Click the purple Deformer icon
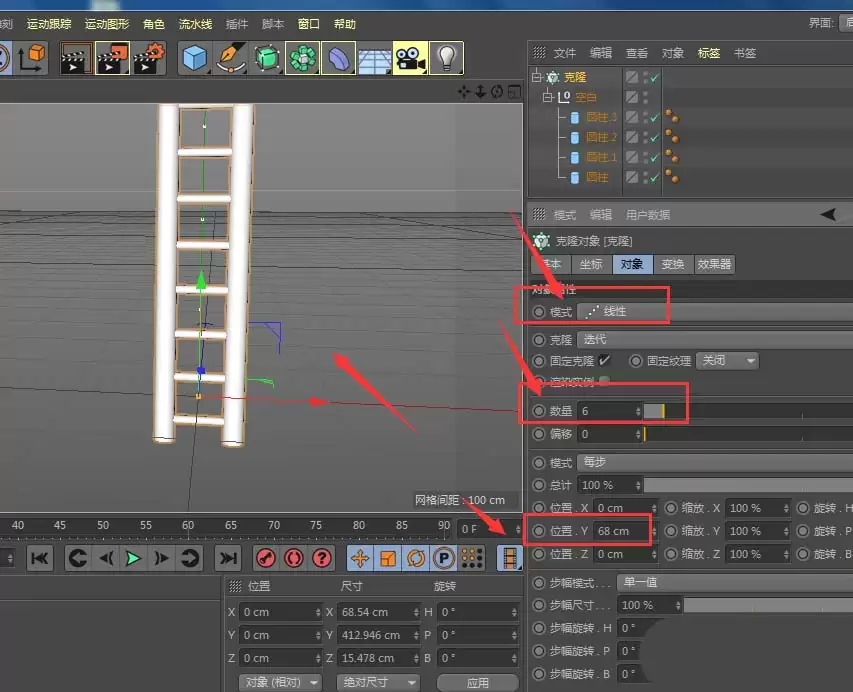 (x=337, y=58)
